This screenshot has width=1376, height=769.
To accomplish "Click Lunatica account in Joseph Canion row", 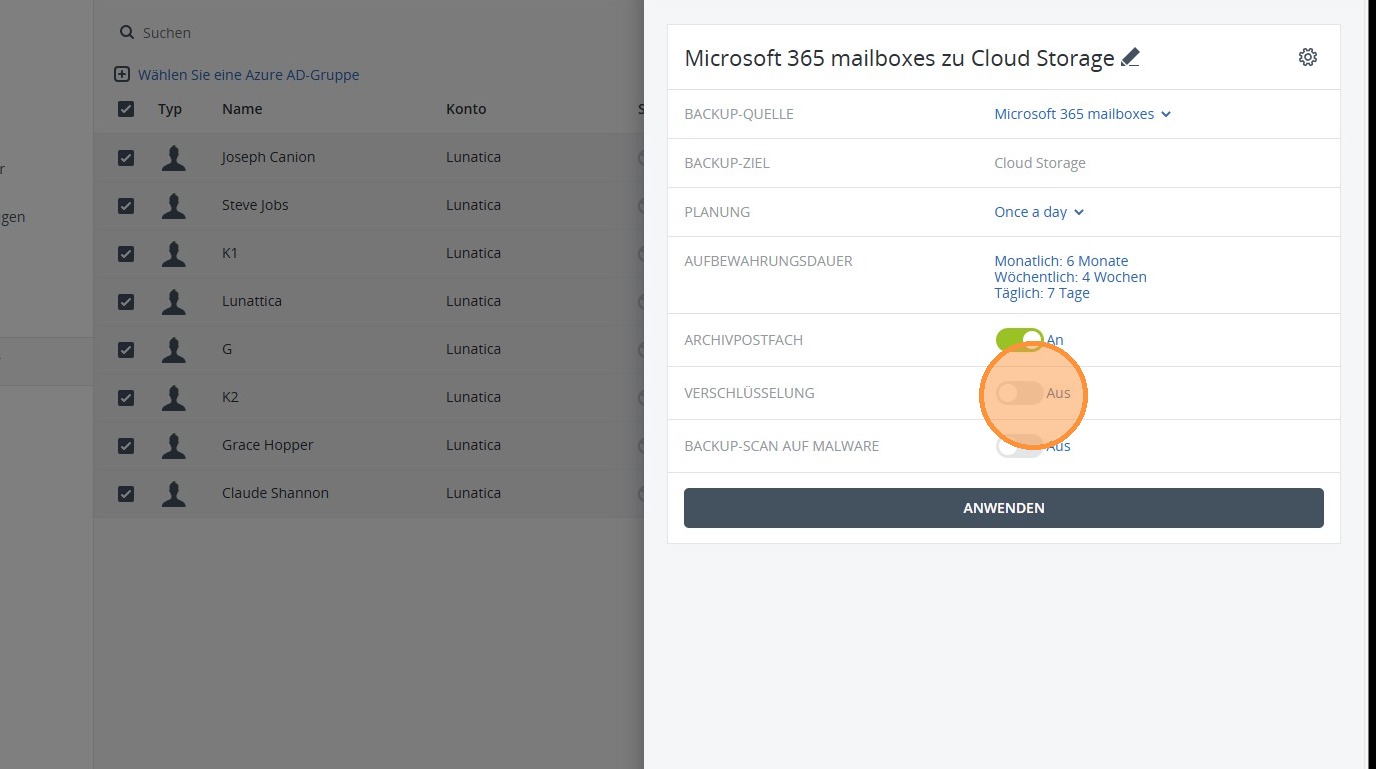I will pyautogui.click(x=473, y=157).
